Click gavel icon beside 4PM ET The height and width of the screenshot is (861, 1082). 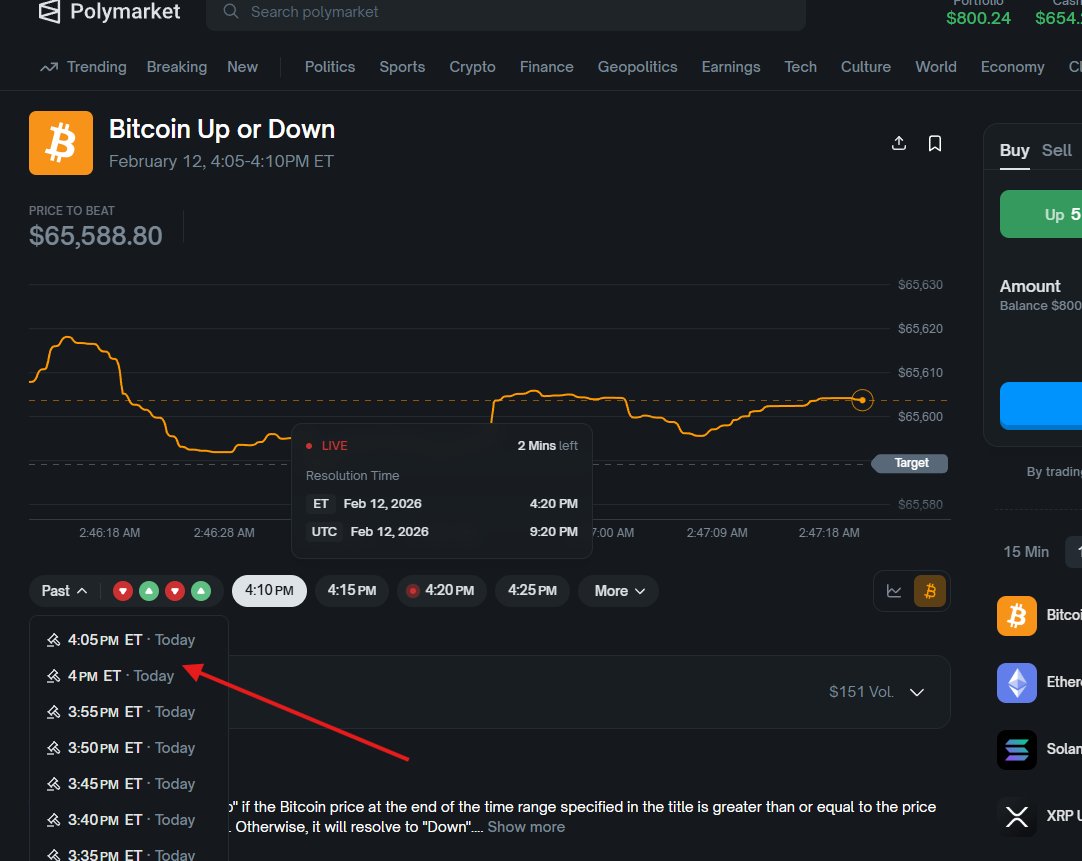[x=53, y=676]
